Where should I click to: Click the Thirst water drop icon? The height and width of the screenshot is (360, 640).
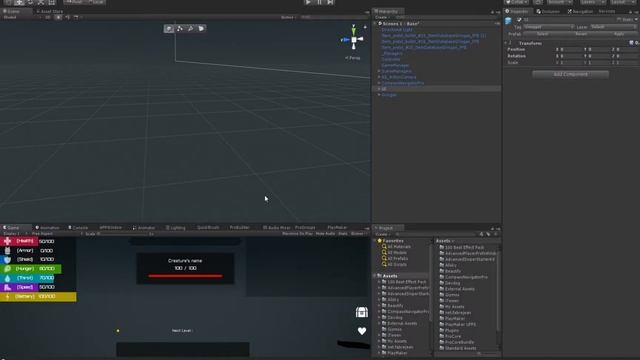point(7,278)
